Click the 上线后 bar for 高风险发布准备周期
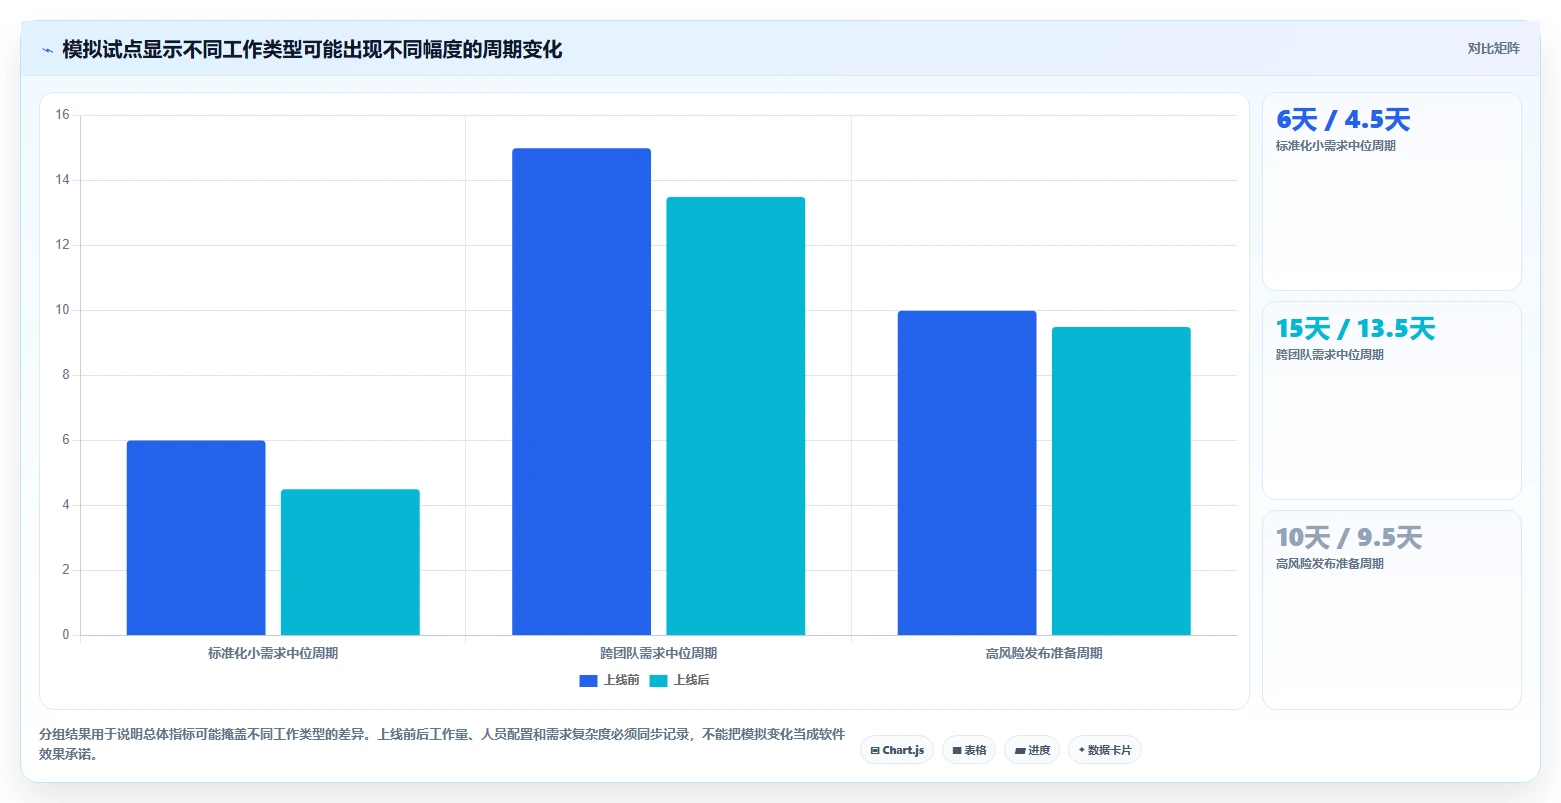1561x803 pixels. (1121, 481)
